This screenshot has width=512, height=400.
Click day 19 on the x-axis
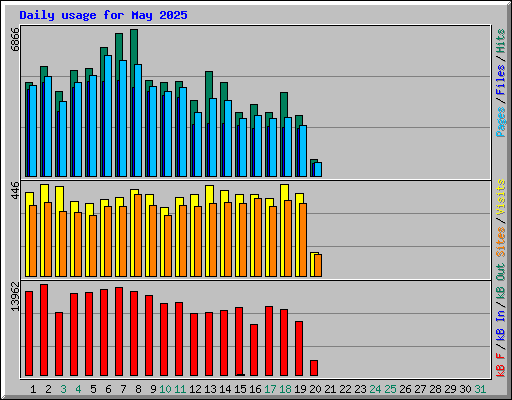[300, 389]
